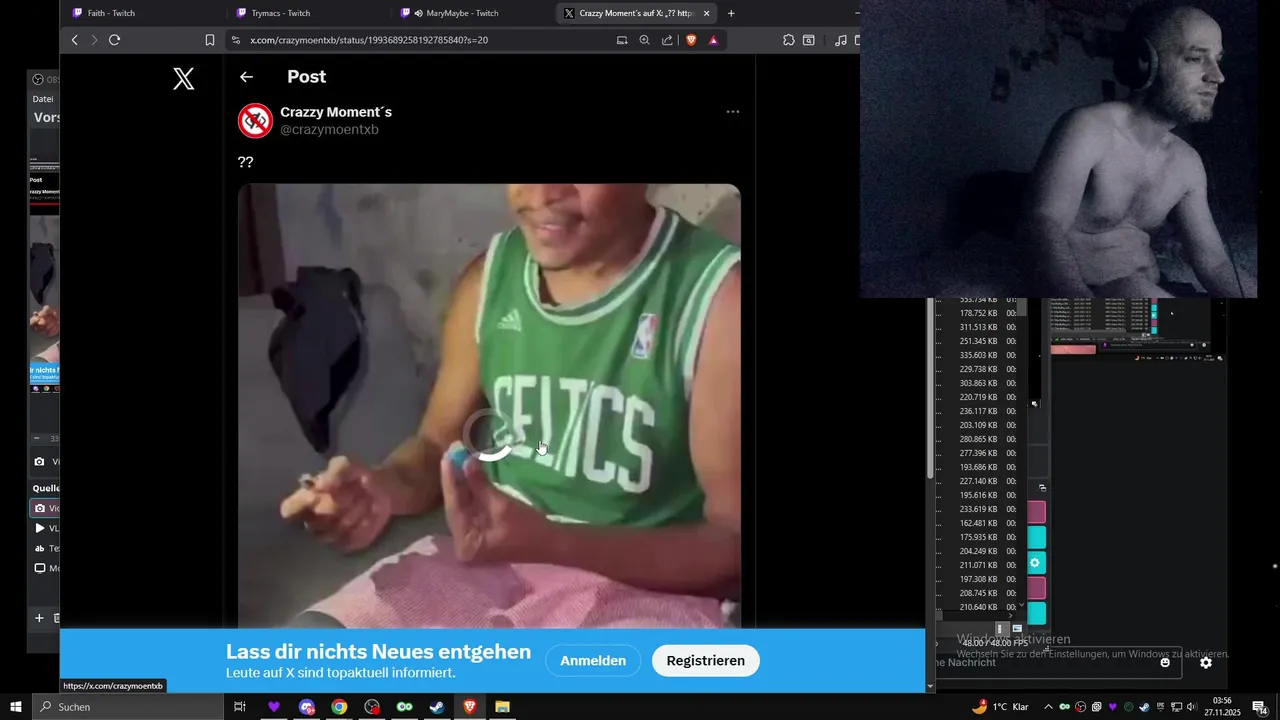
Task: Open the browser extensions puzzle icon
Action: click(789, 40)
